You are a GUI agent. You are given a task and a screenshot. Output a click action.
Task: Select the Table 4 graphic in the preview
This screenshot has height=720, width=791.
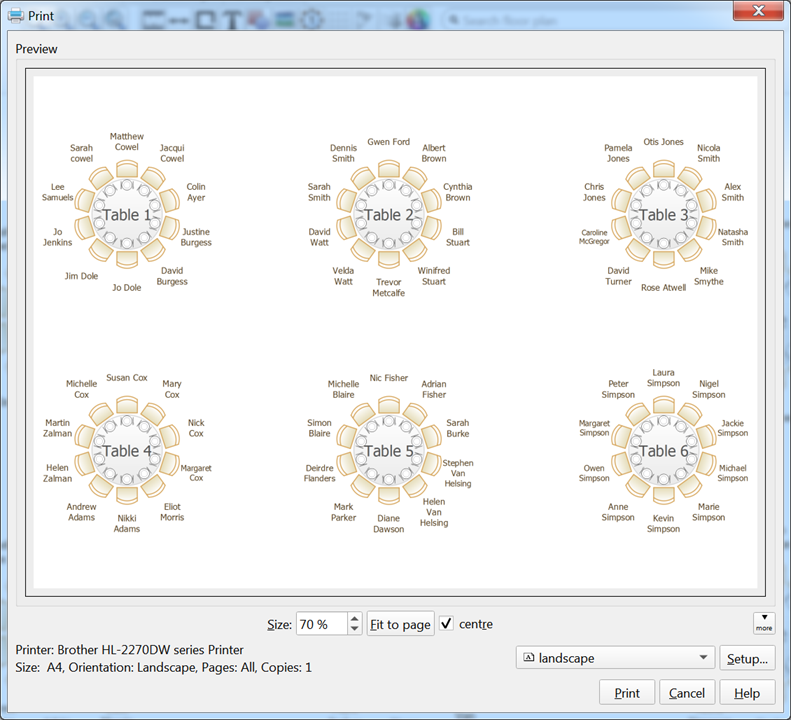[x=128, y=451]
